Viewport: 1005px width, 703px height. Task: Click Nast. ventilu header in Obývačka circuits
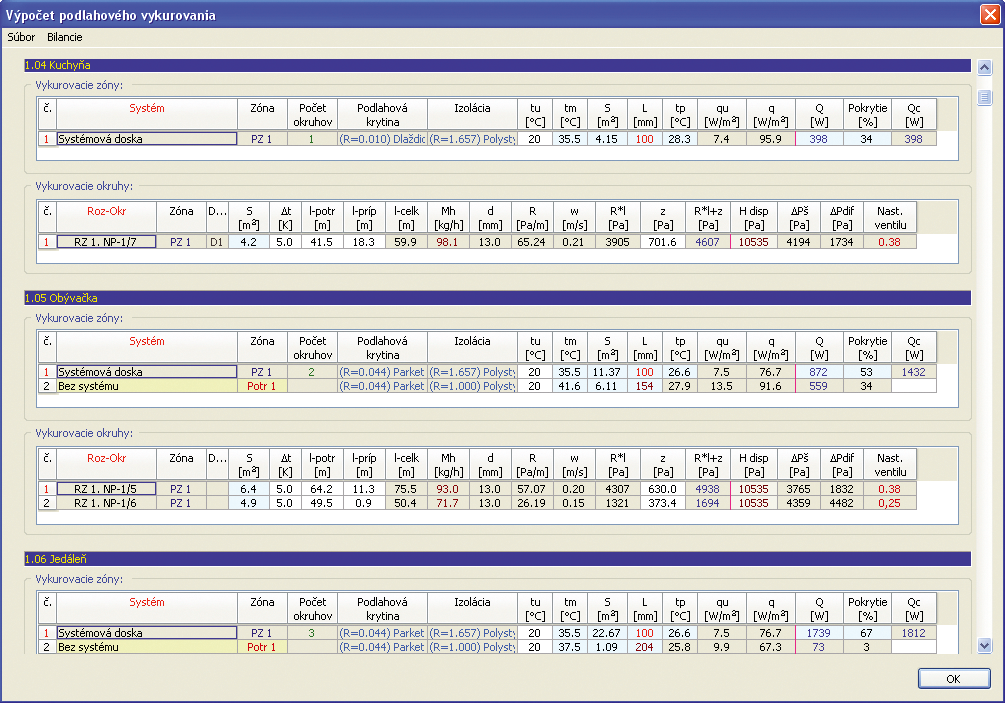(x=890, y=465)
